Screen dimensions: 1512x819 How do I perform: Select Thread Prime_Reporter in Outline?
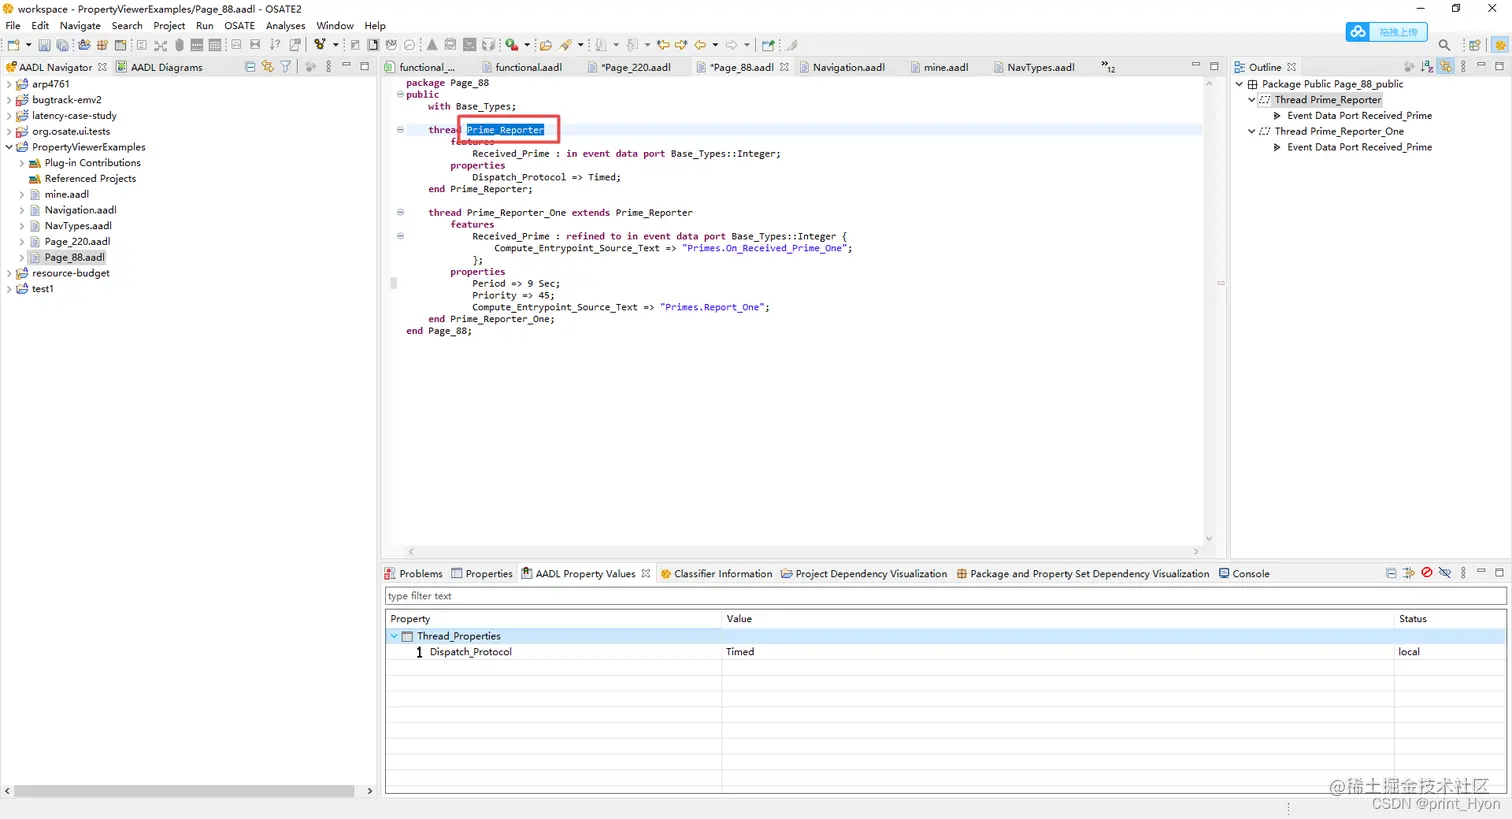1327,100
